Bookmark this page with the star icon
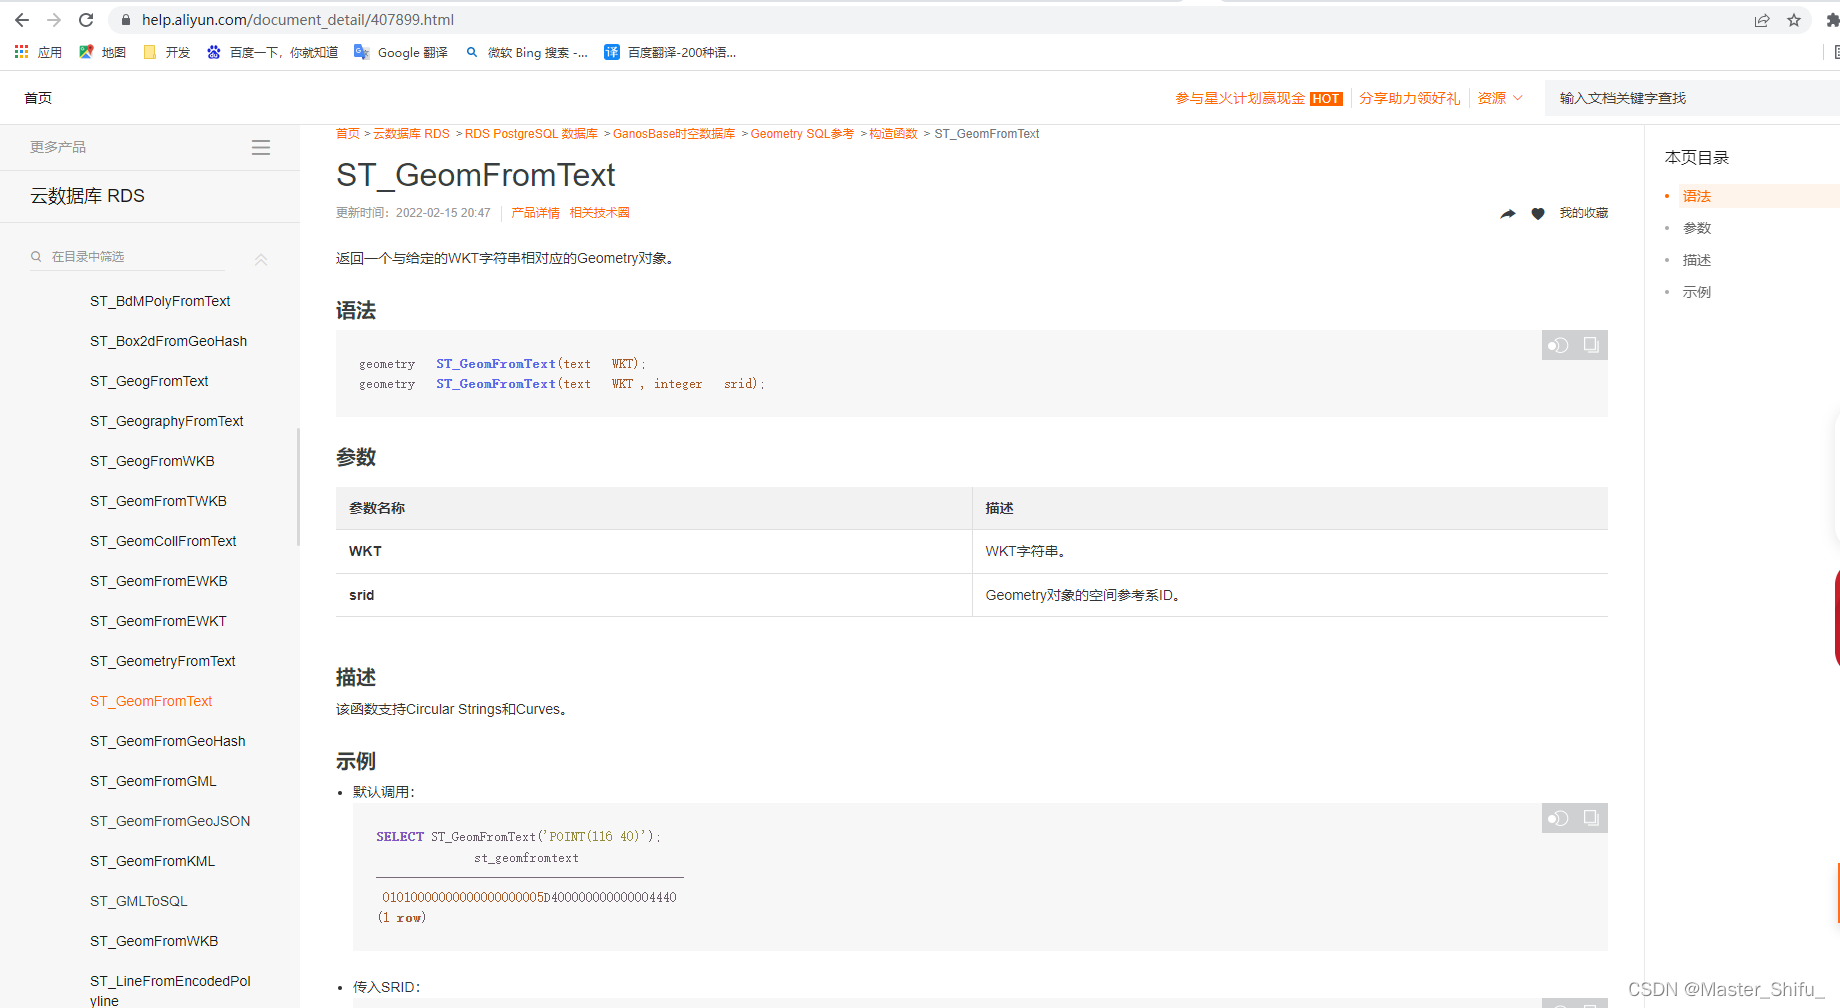The width and height of the screenshot is (1840, 1008). tap(1794, 20)
